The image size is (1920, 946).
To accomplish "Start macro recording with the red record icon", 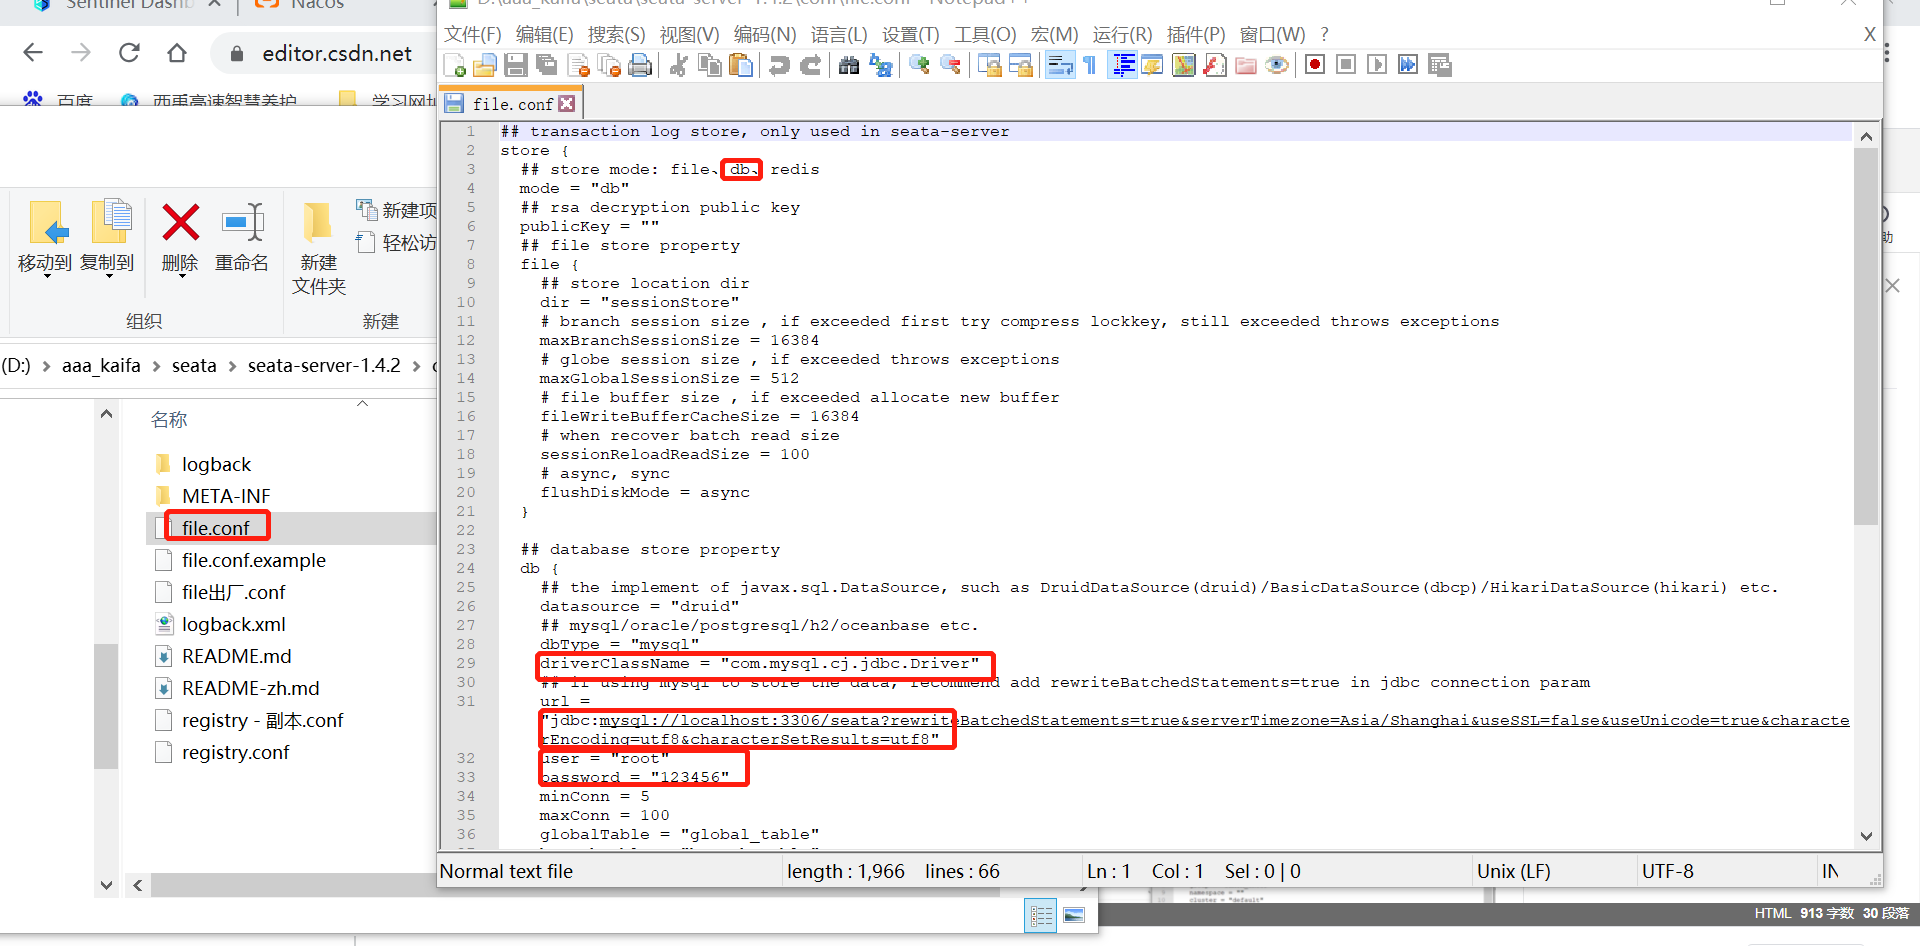I will click(1314, 64).
